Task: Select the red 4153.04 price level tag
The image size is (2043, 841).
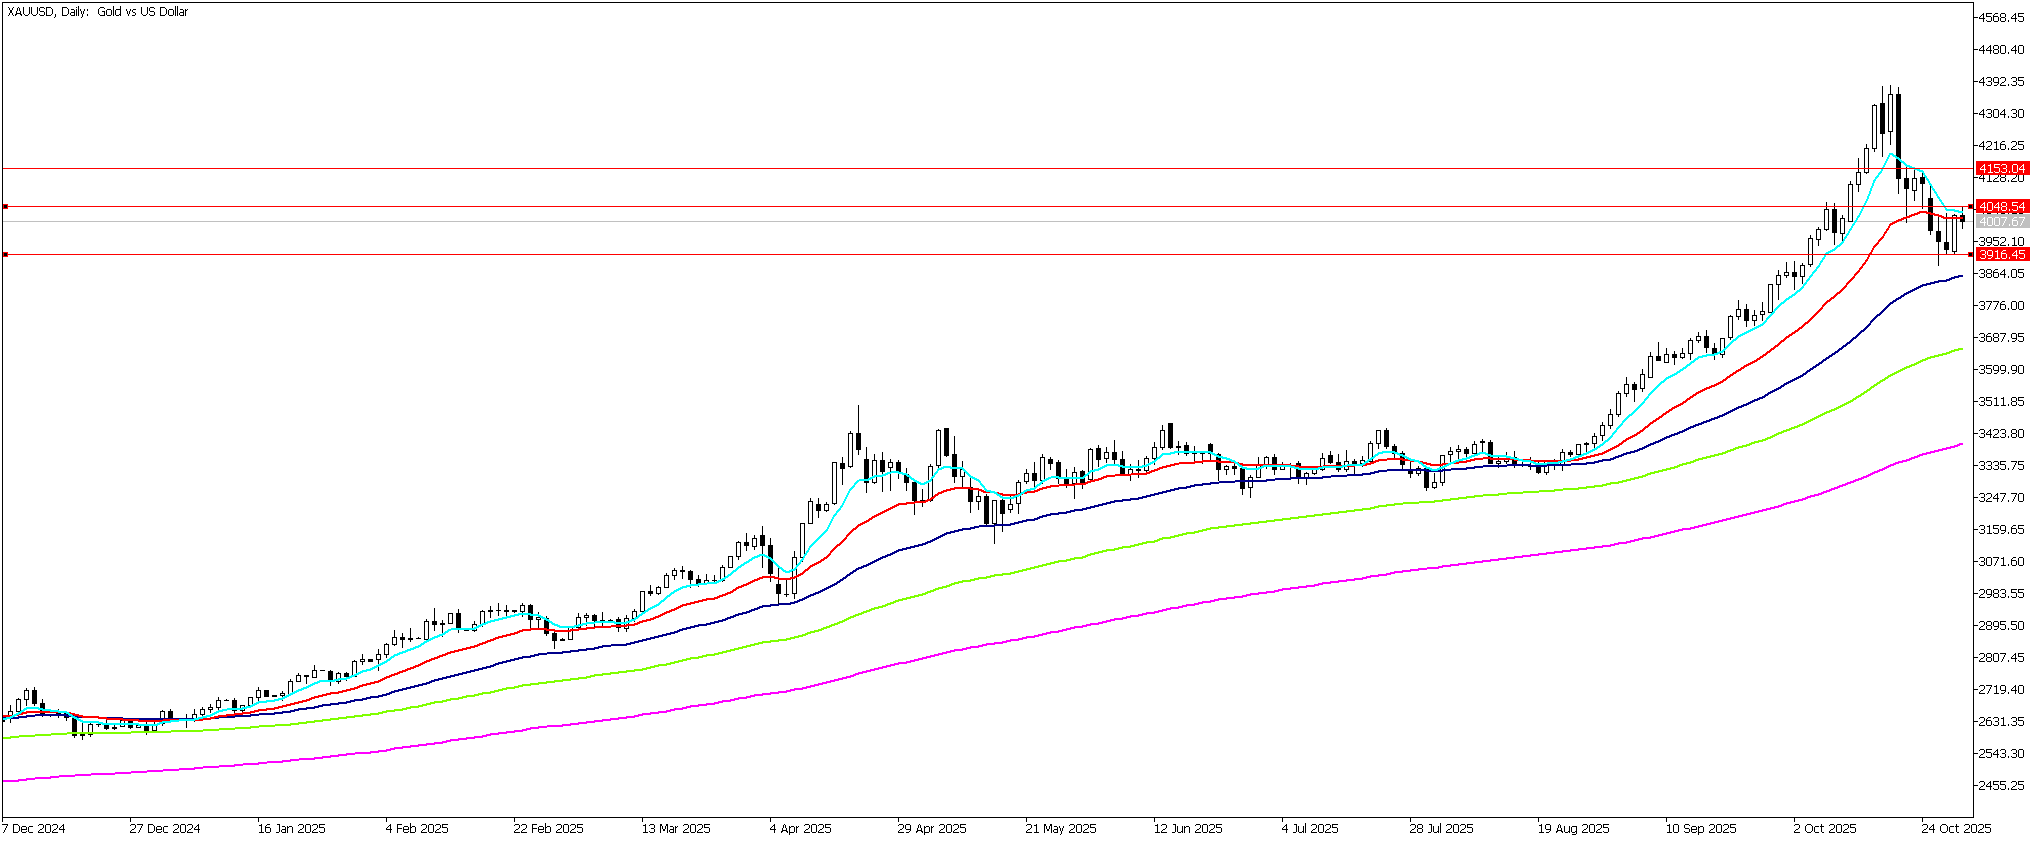Action: click(x=2002, y=169)
